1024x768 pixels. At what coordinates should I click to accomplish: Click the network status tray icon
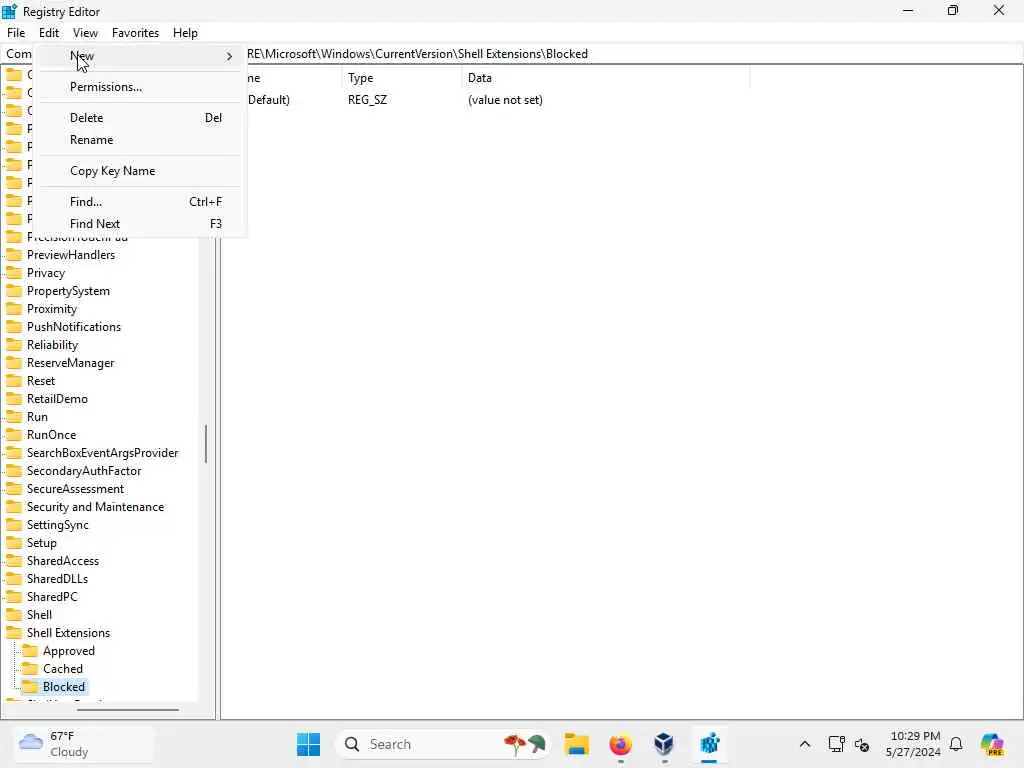pyautogui.click(x=836, y=744)
